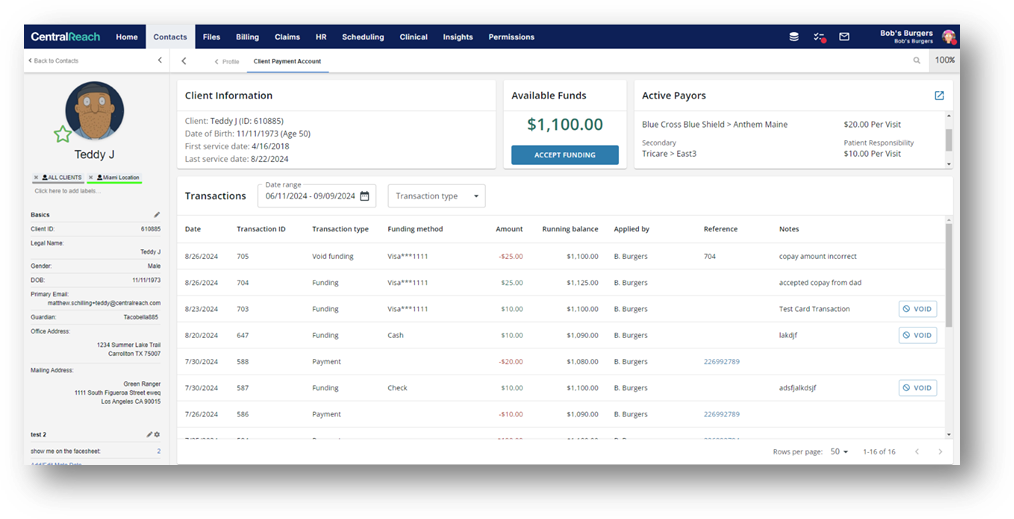This screenshot has height=519, width=1014.
Task: Open the Claims menu
Action: [287, 37]
